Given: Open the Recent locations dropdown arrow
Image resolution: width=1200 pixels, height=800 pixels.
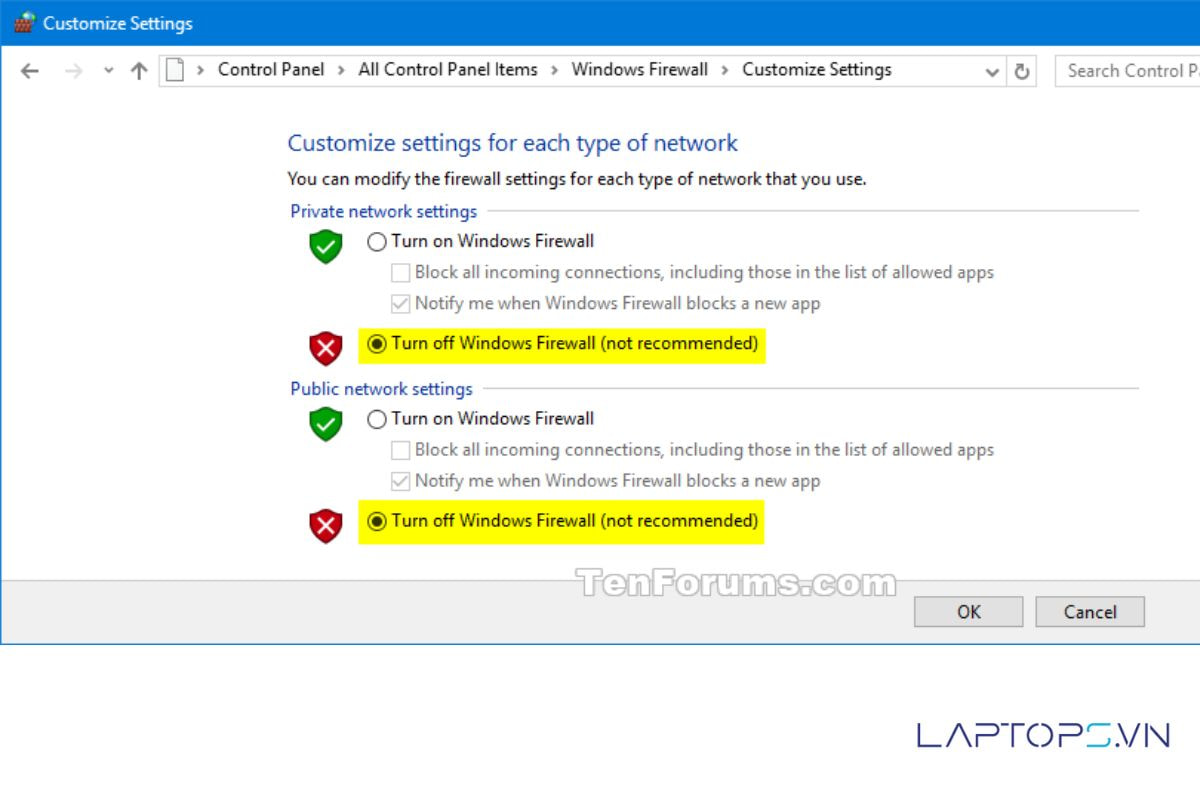Looking at the screenshot, I should pos(108,71).
